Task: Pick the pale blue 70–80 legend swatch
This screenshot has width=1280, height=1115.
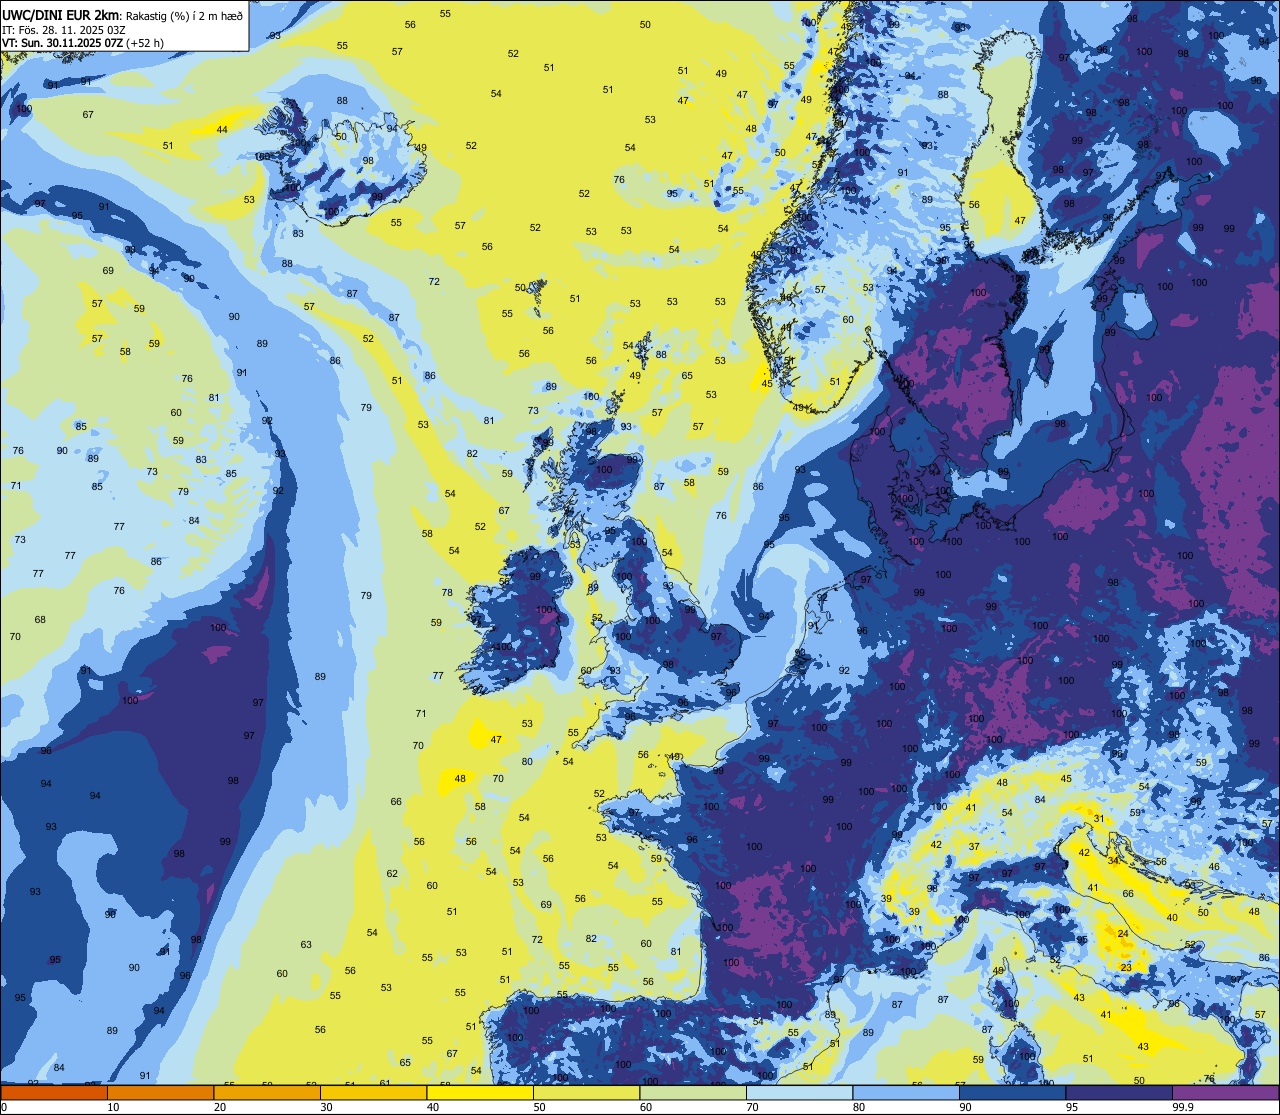Action: point(800,1093)
